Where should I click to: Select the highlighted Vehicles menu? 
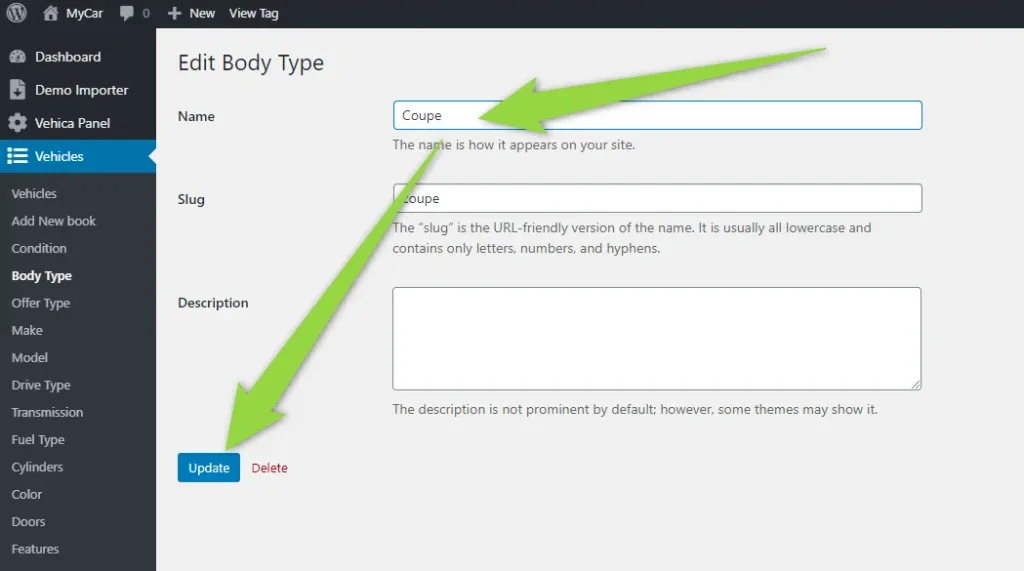(x=78, y=156)
